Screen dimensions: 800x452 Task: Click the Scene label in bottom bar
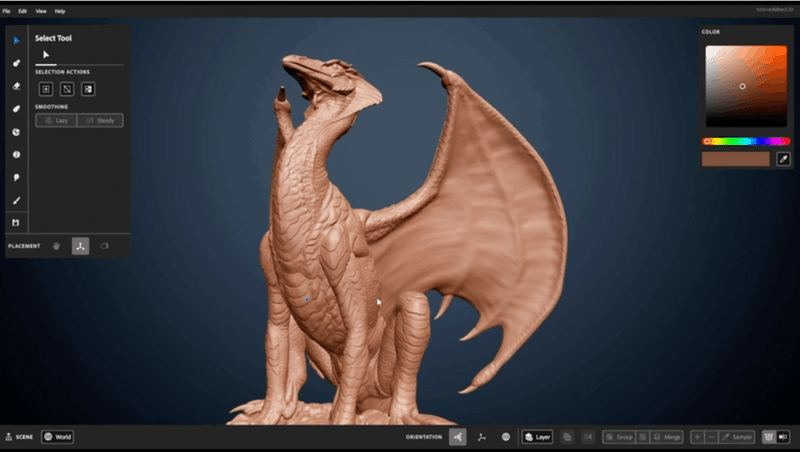tap(19, 437)
